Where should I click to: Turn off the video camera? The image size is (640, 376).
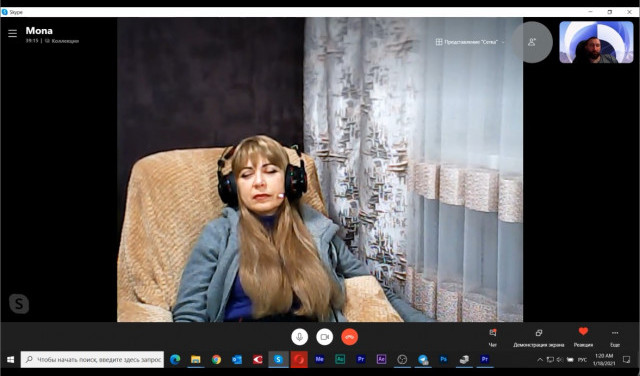tap(324, 337)
